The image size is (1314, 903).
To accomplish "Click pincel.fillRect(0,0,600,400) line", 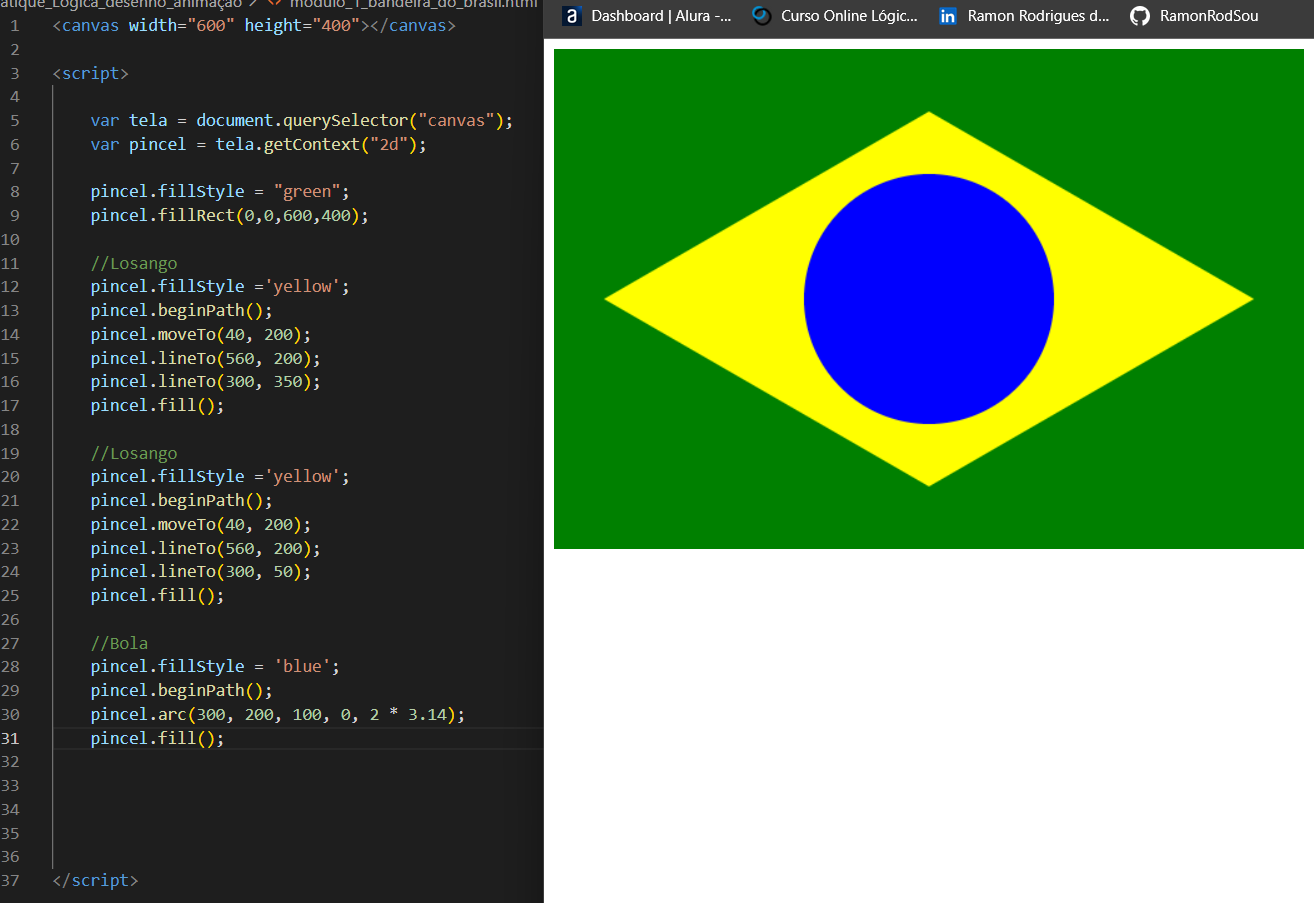I will point(229,215).
